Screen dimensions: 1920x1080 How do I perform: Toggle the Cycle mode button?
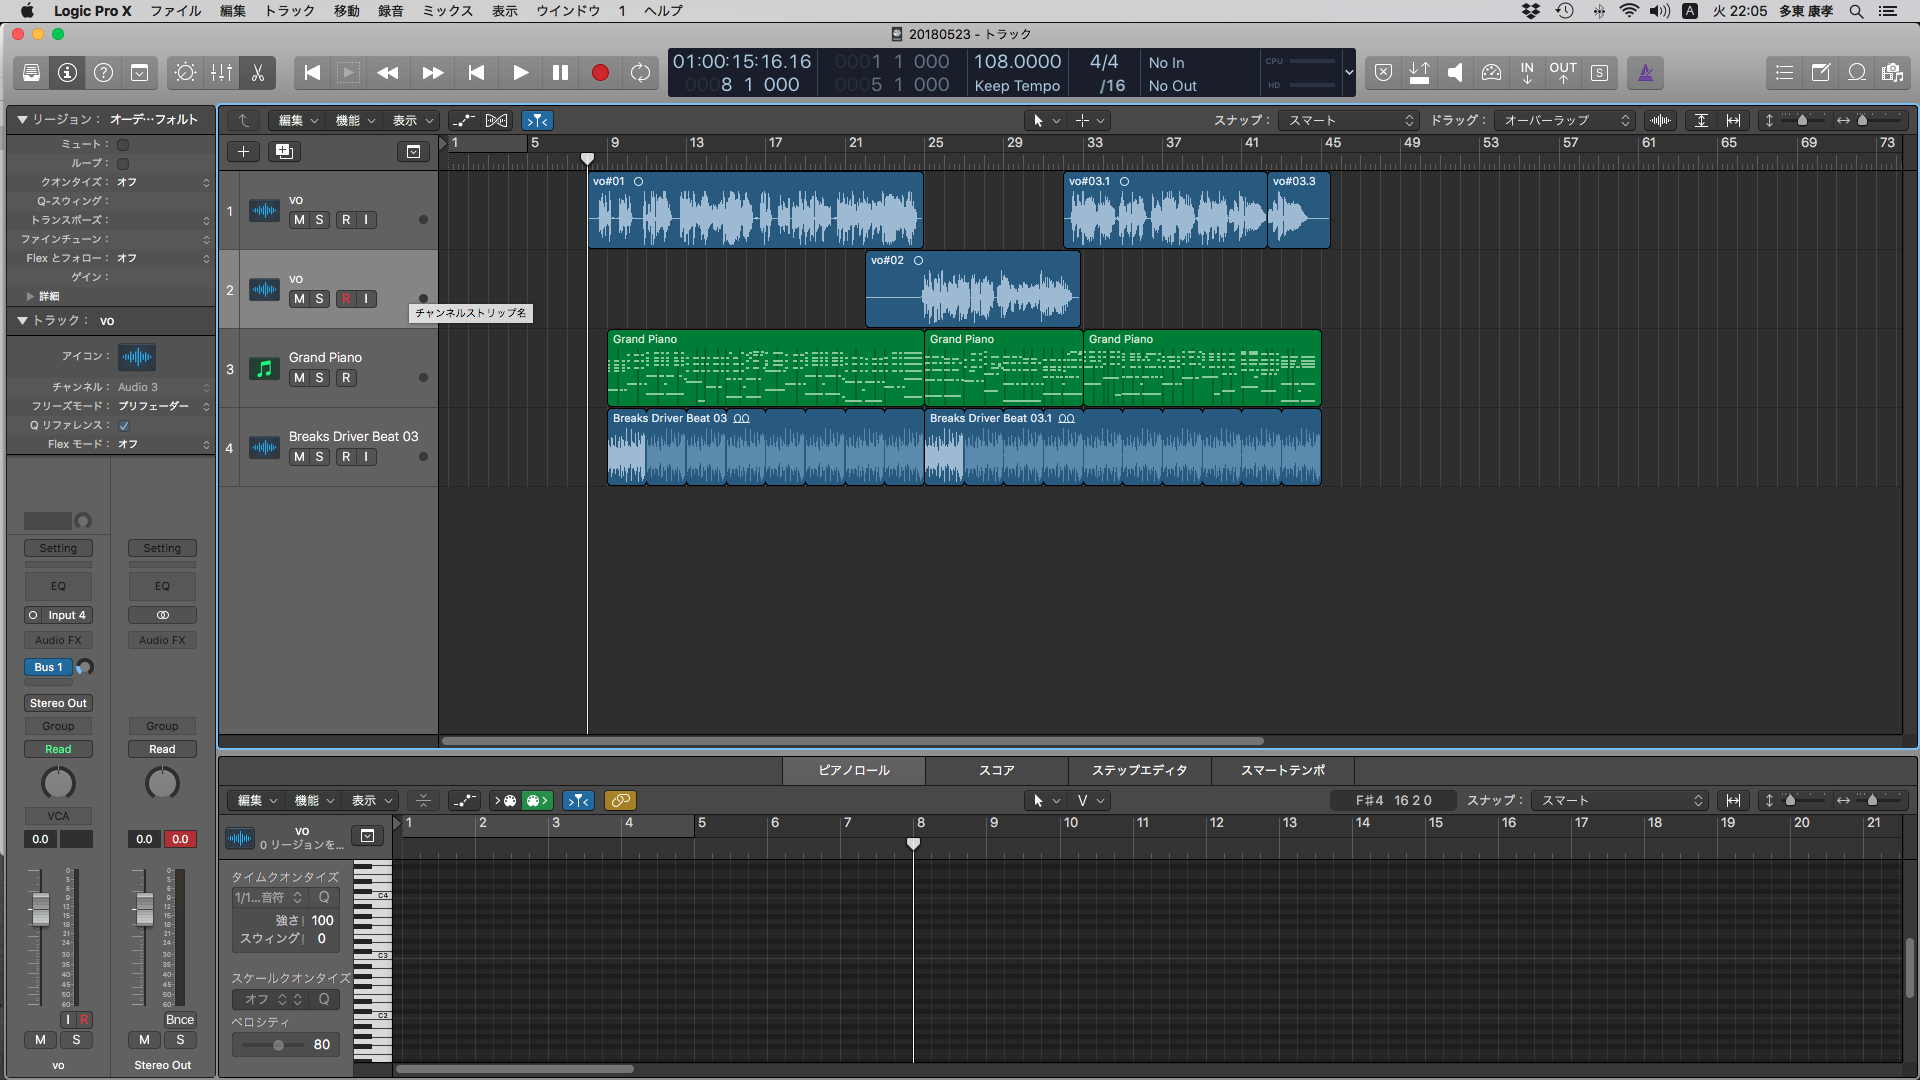coord(640,73)
